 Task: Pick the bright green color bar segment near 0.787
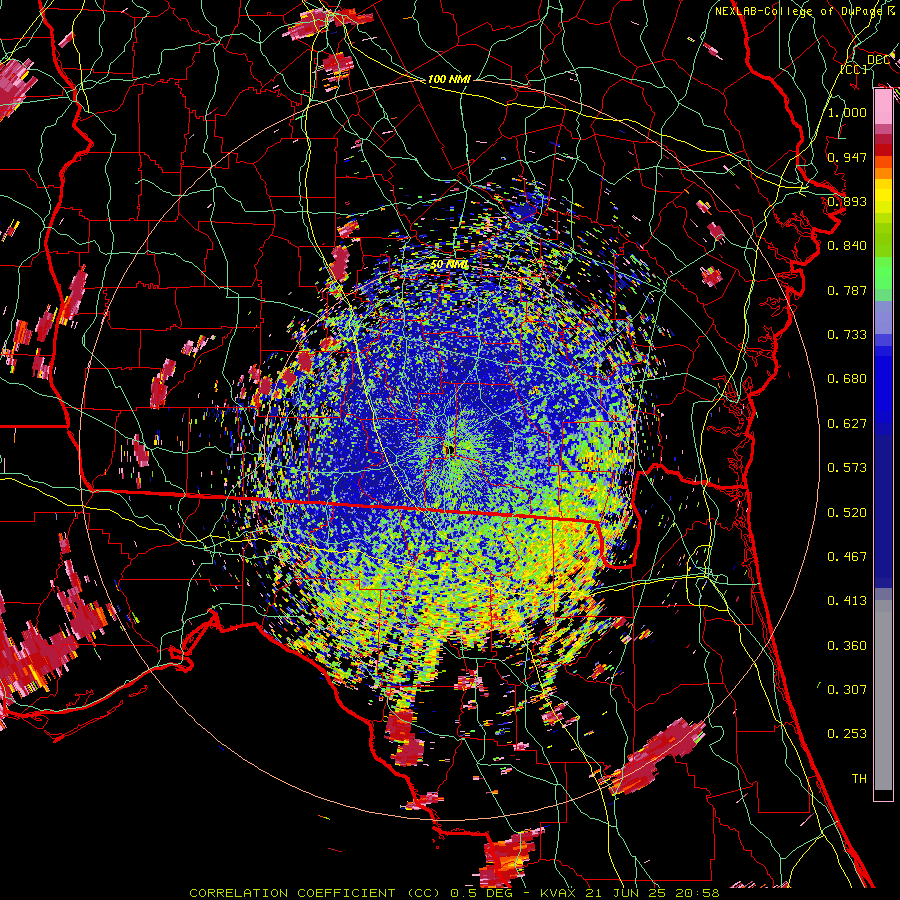pos(883,274)
